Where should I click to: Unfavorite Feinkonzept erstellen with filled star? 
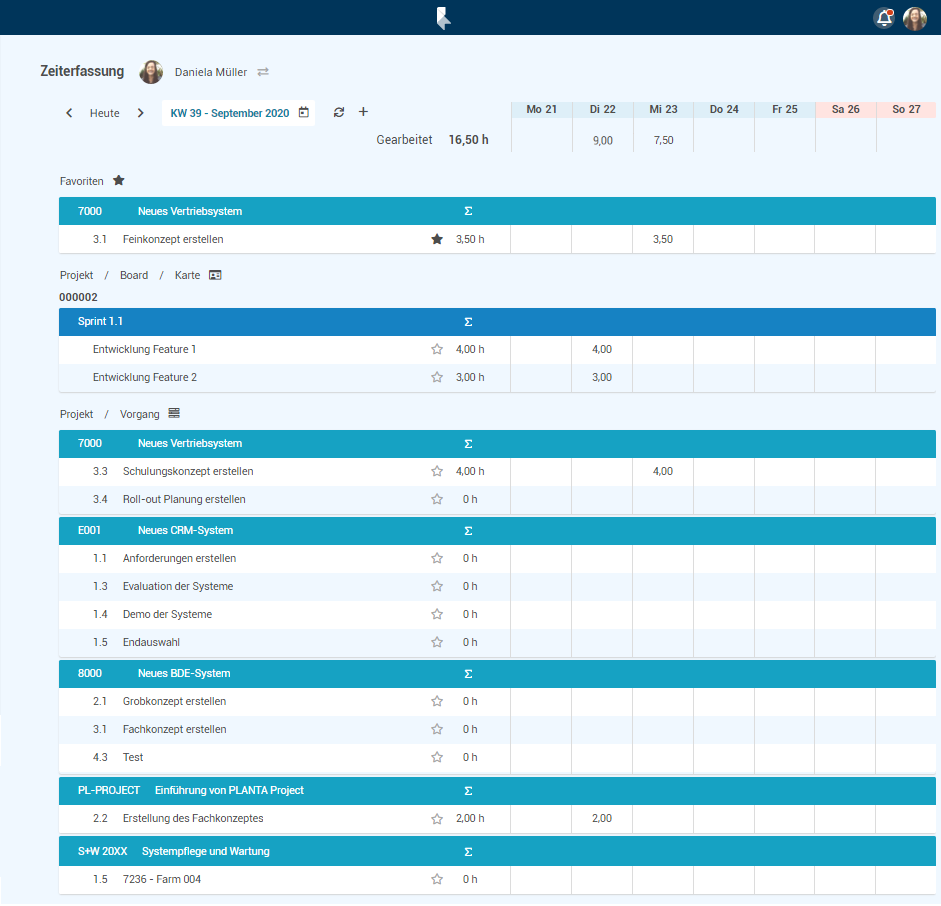tap(437, 239)
